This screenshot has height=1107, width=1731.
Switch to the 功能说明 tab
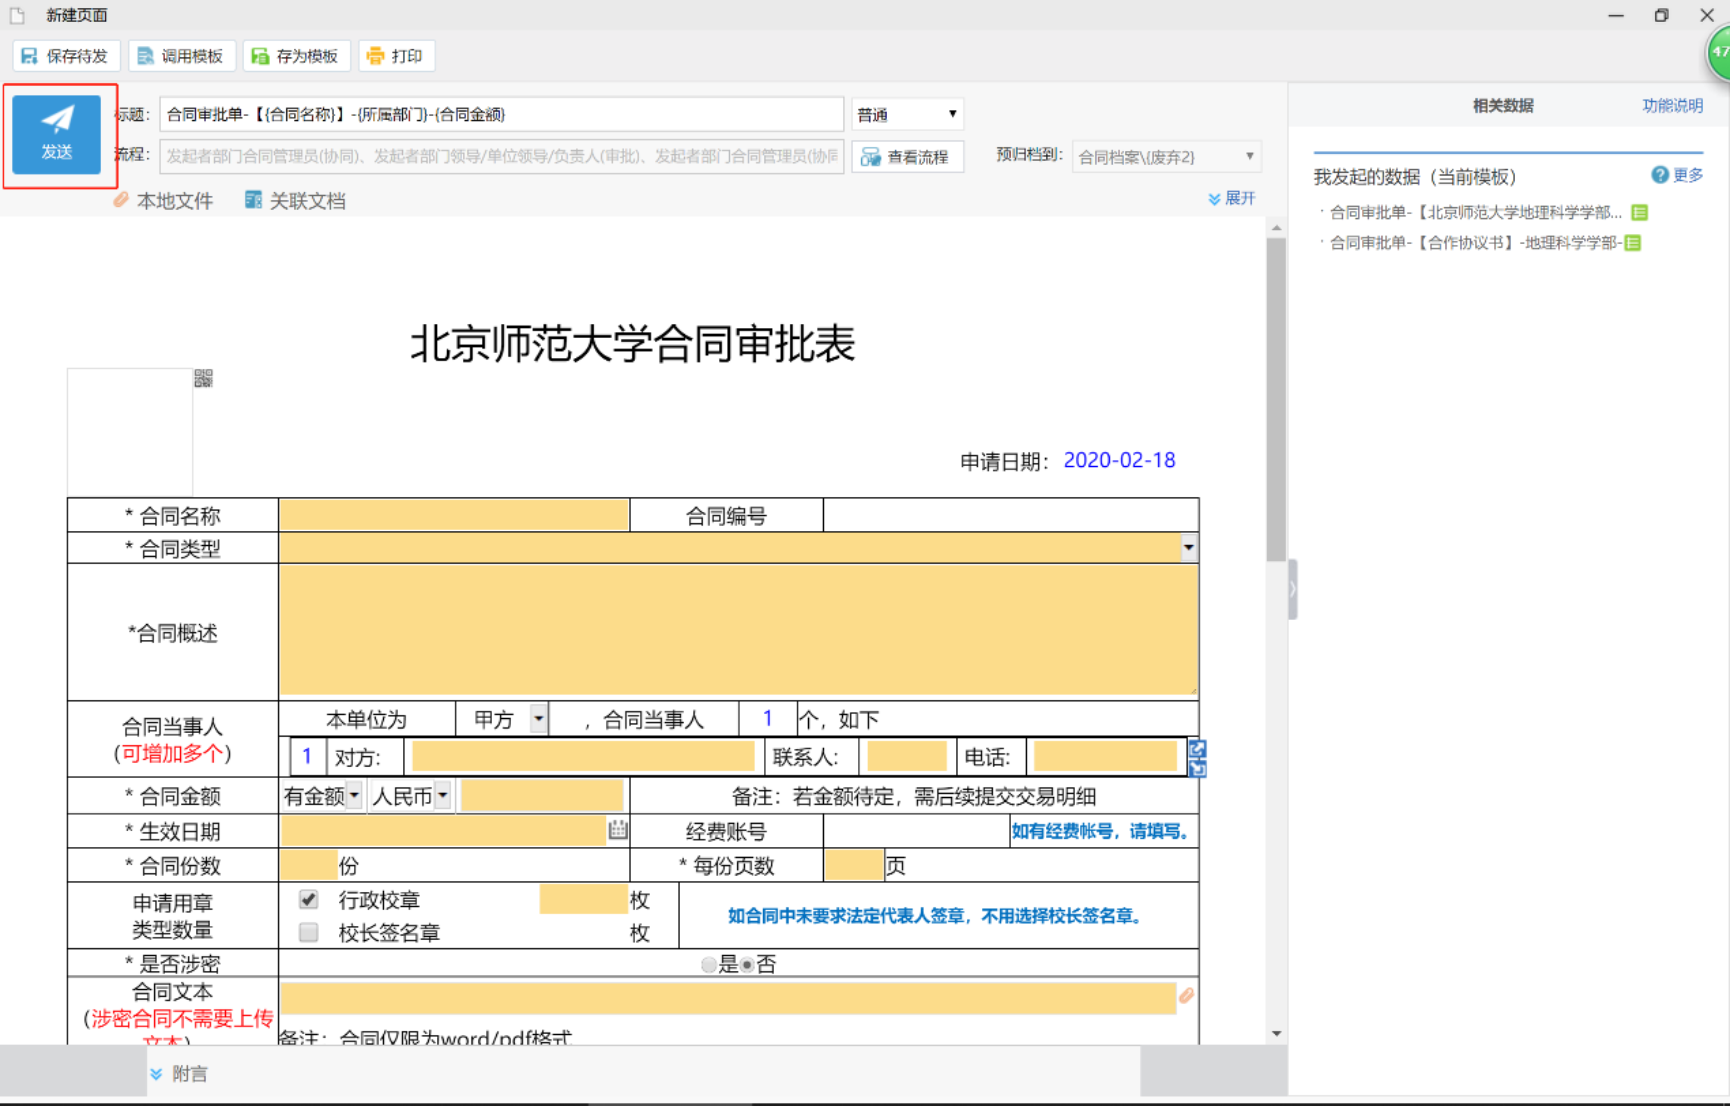pos(1672,106)
